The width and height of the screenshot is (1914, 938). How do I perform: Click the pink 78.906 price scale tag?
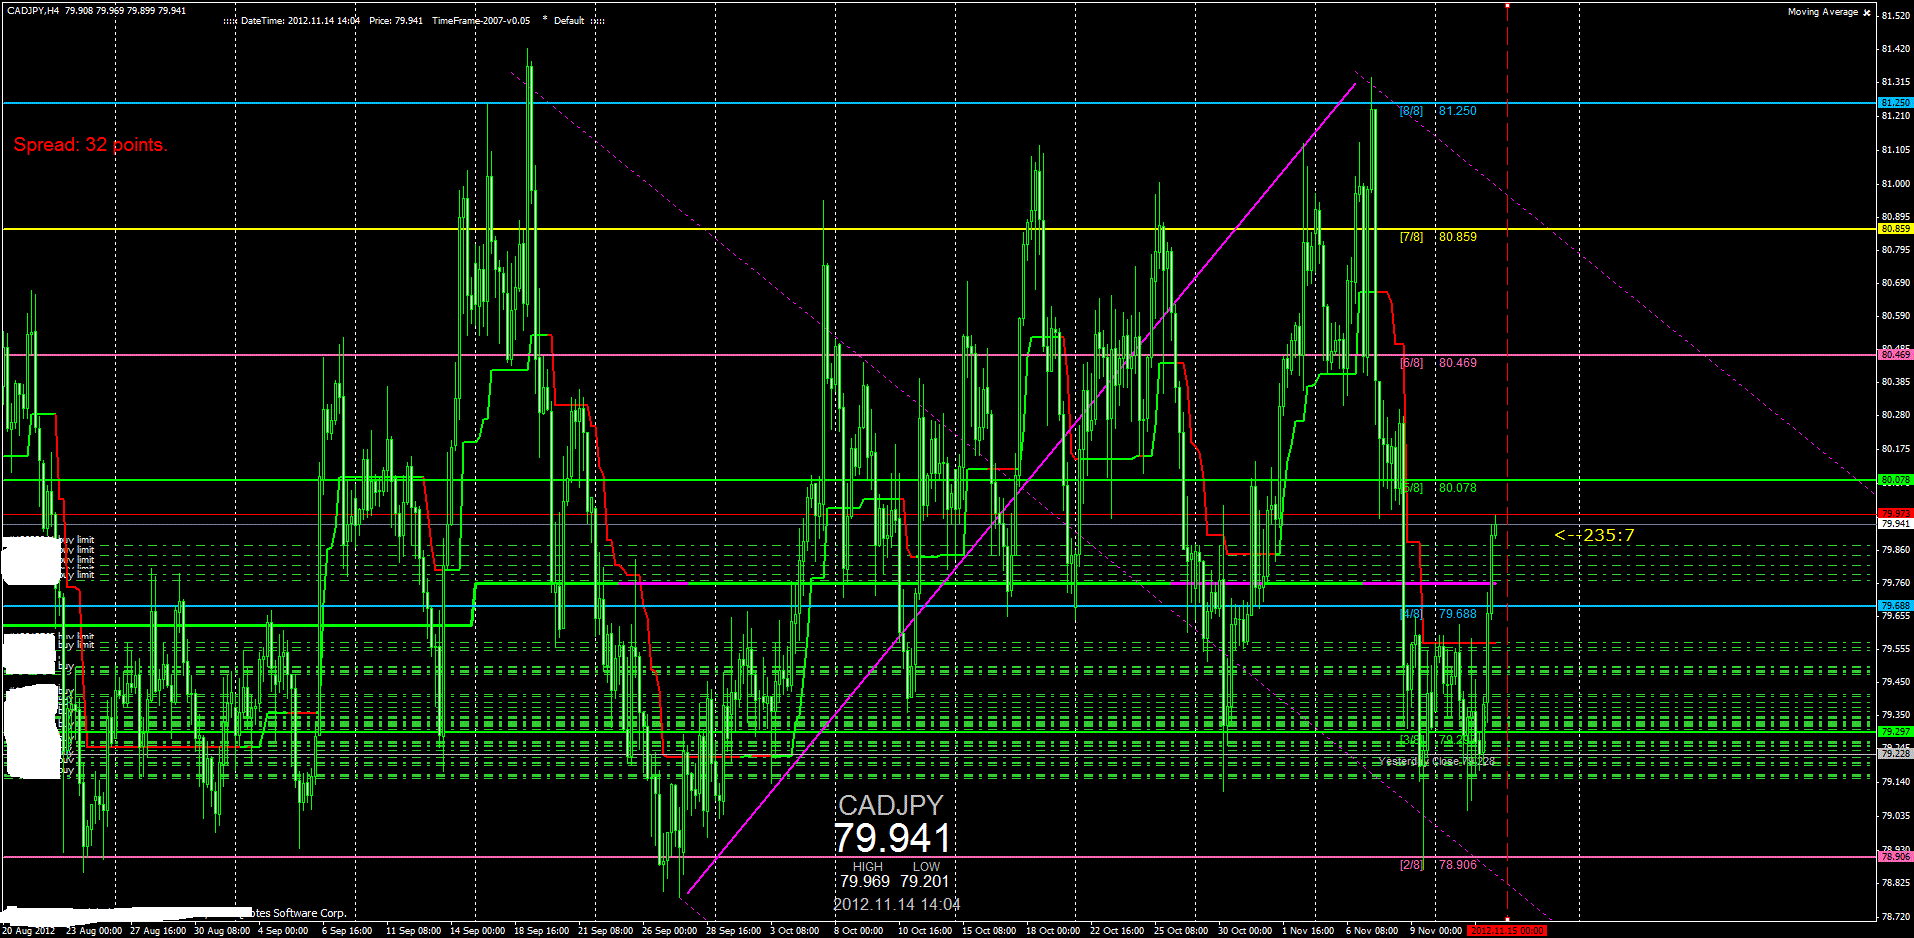tap(1895, 857)
